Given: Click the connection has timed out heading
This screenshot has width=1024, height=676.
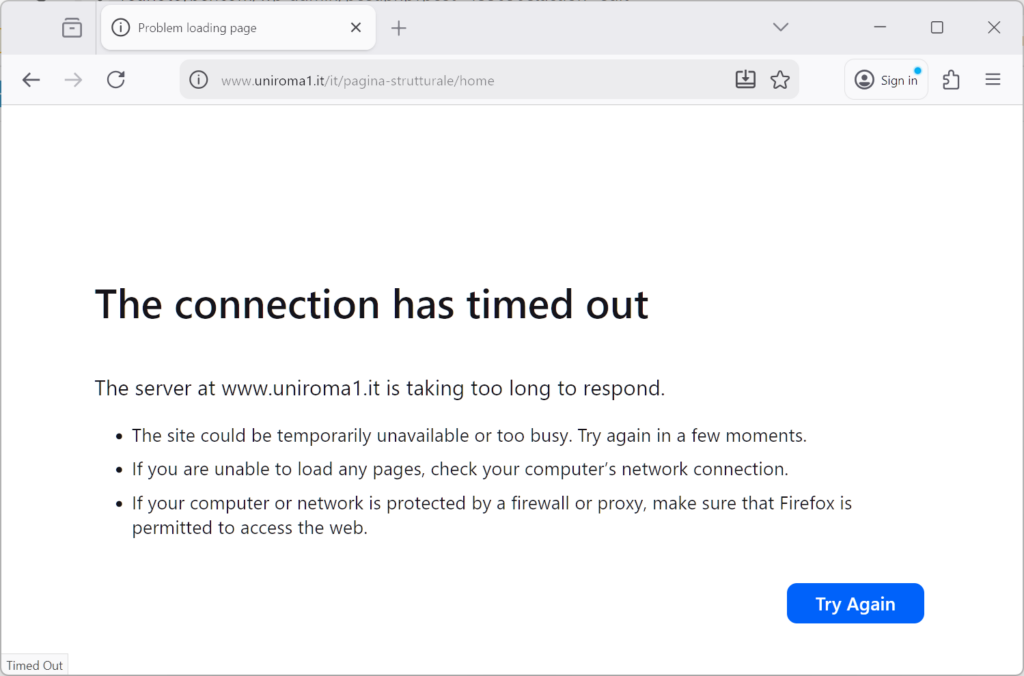Looking at the screenshot, I should [x=371, y=304].
